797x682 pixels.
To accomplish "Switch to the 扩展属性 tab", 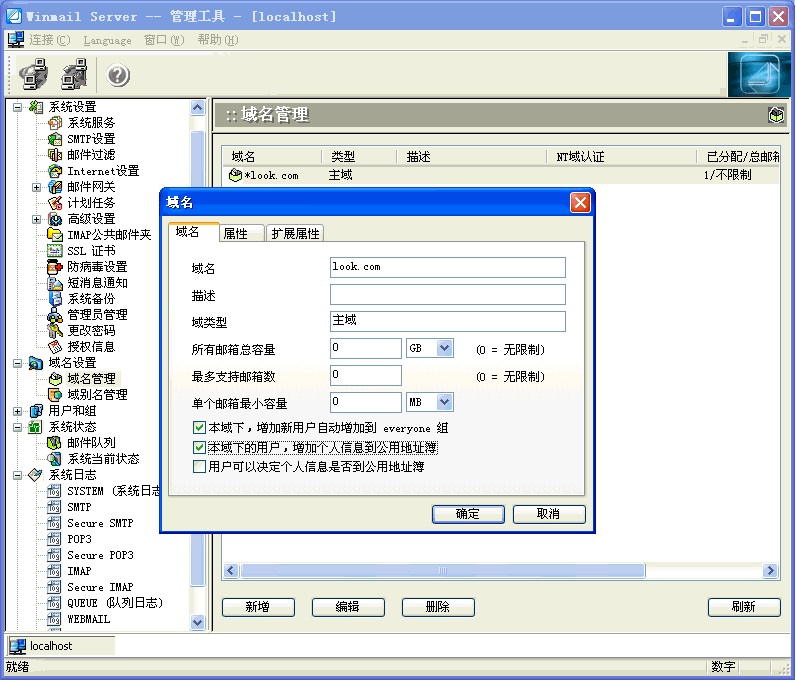I will coord(295,233).
